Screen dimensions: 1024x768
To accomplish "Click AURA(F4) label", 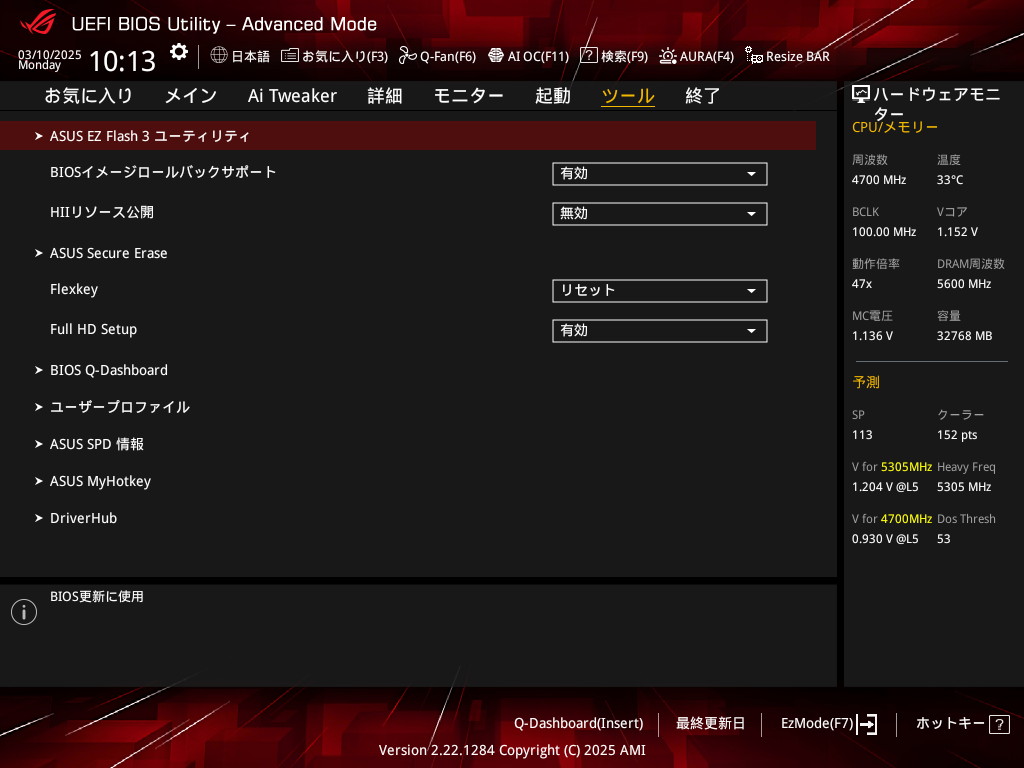I will click(x=707, y=56).
